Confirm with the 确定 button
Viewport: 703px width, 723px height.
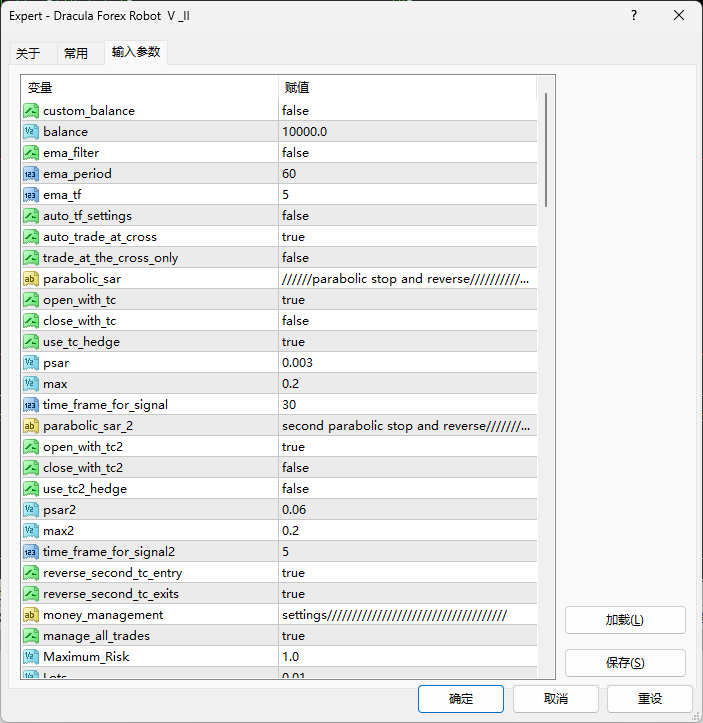[x=461, y=699]
